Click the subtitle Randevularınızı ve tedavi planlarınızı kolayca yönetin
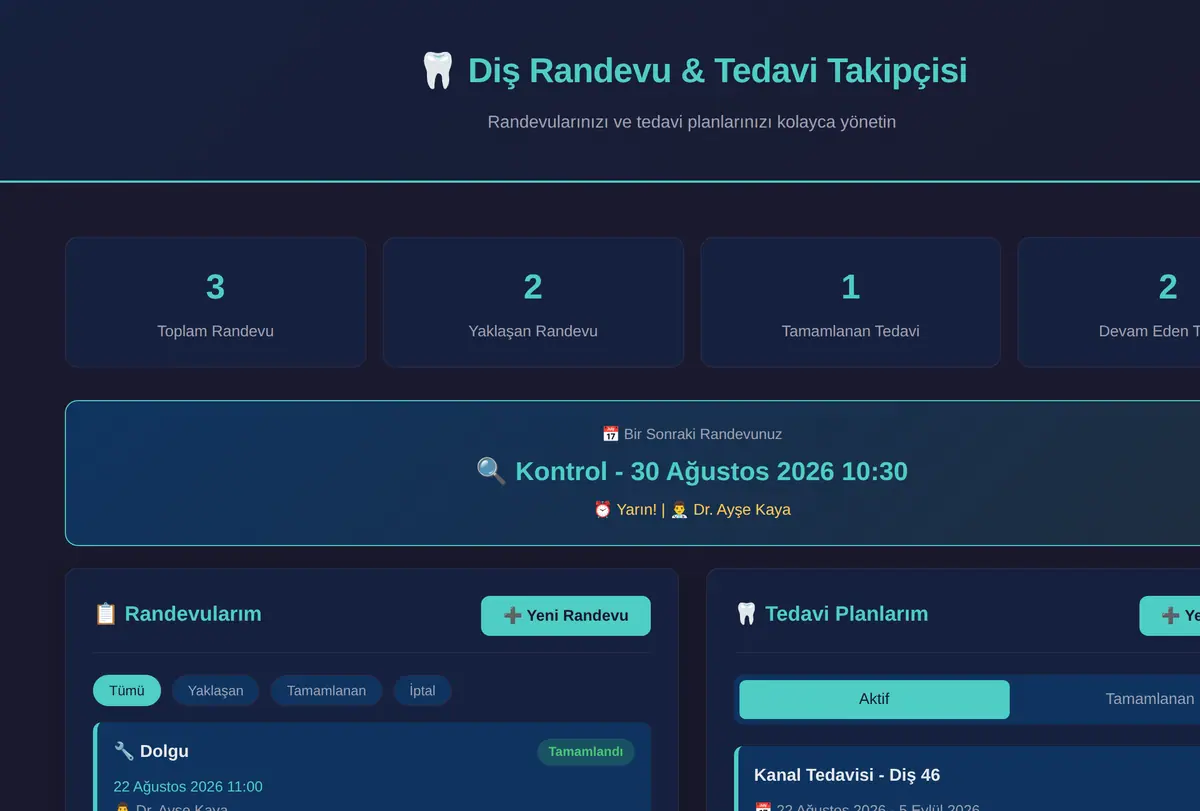The image size is (1200, 811). coord(692,122)
